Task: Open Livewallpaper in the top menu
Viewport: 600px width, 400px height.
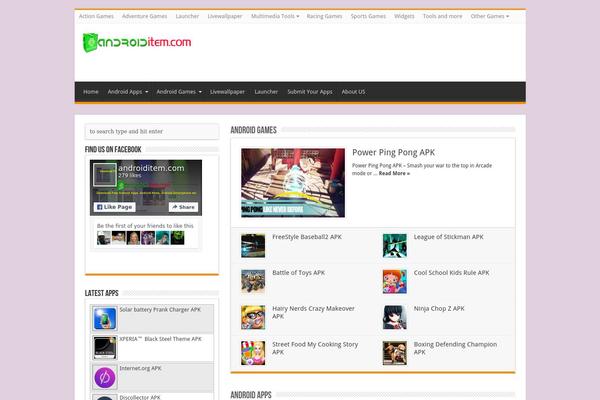Action: [225, 16]
